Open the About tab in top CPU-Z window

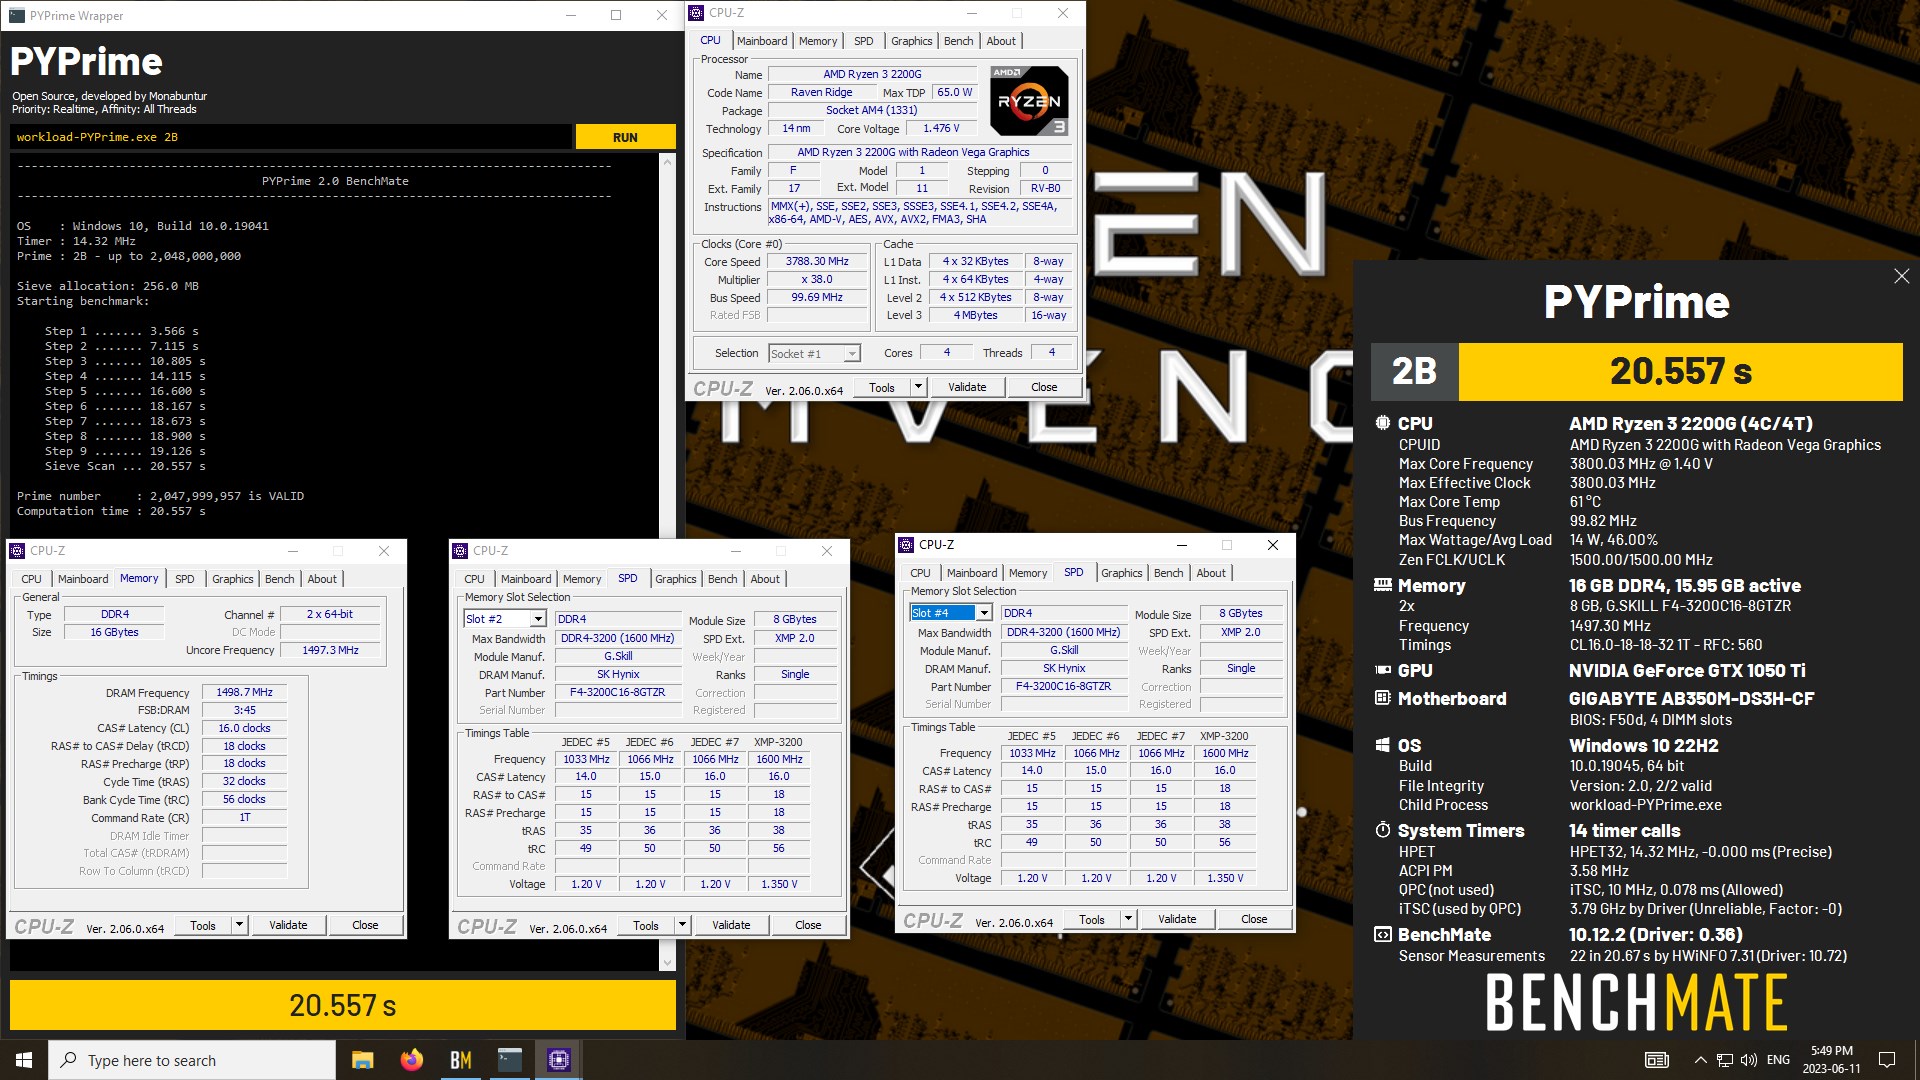[x=1001, y=41]
